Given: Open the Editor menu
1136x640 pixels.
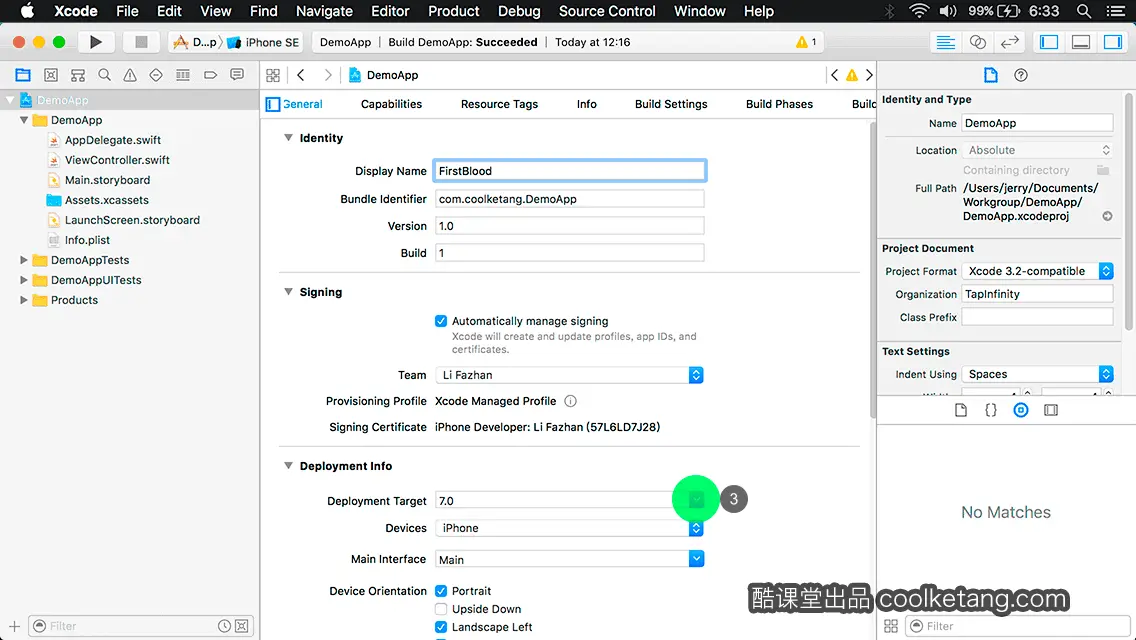Looking at the screenshot, I should 390,11.
